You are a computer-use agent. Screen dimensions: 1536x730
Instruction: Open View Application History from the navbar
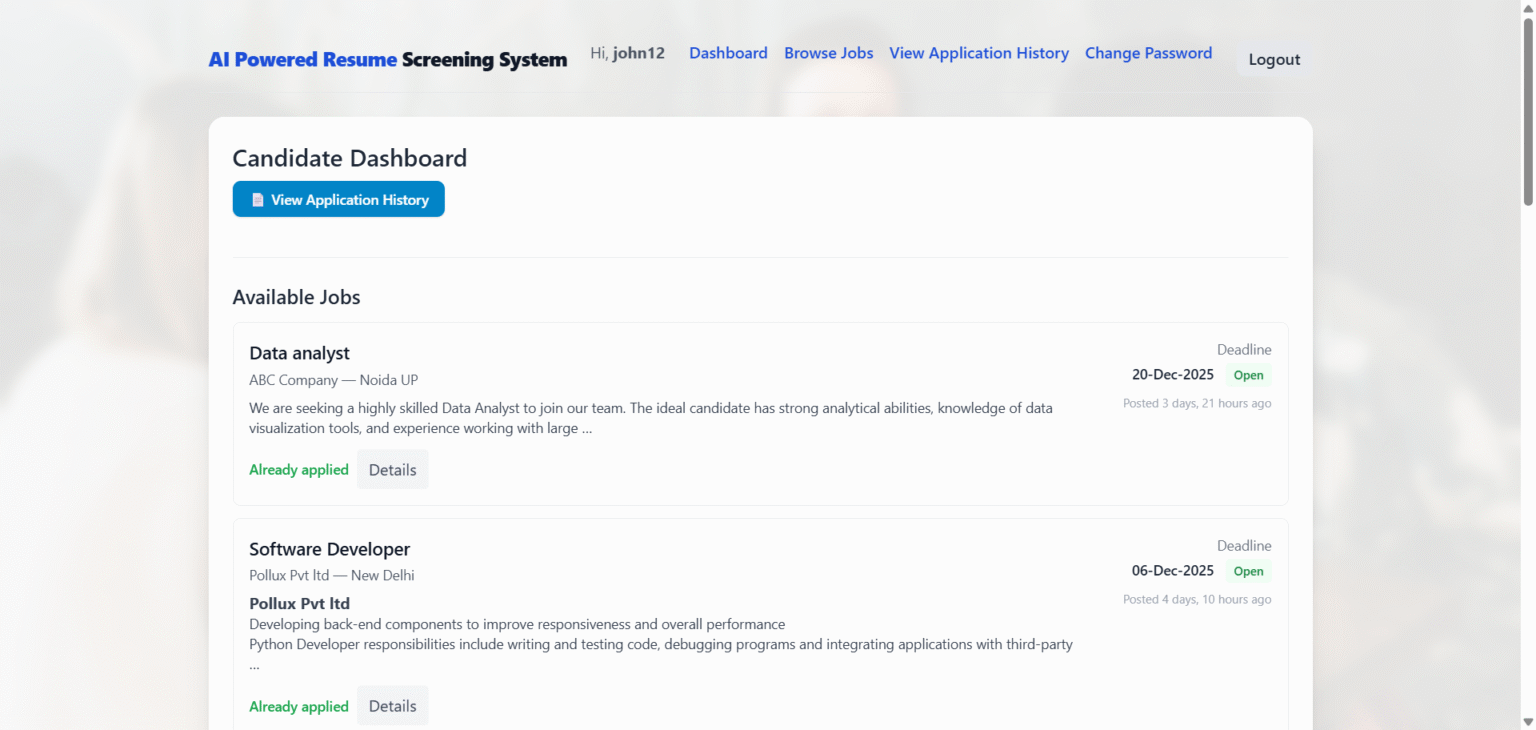pos(978,53)
